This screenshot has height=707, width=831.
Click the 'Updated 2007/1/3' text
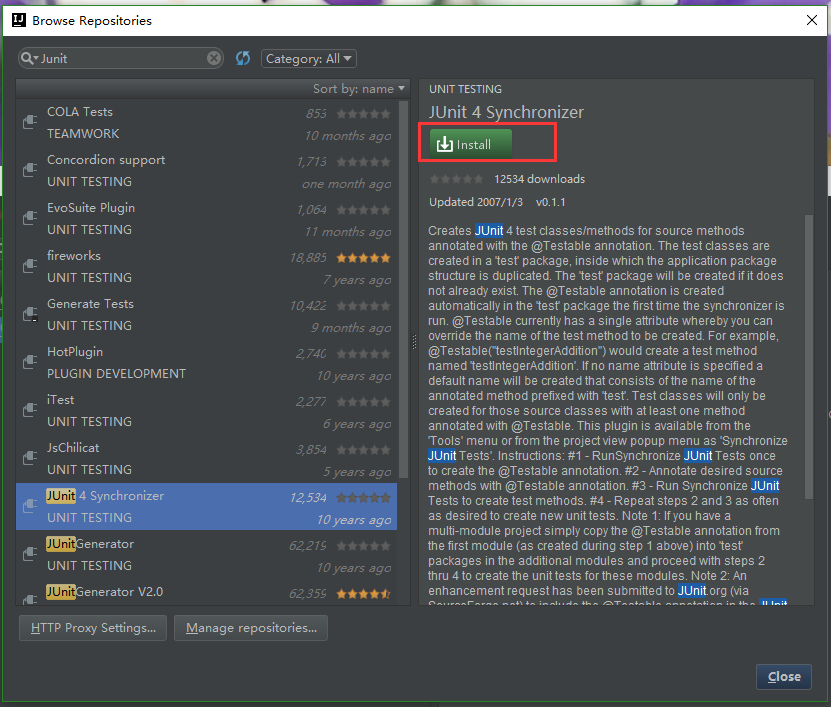(475, 202)
